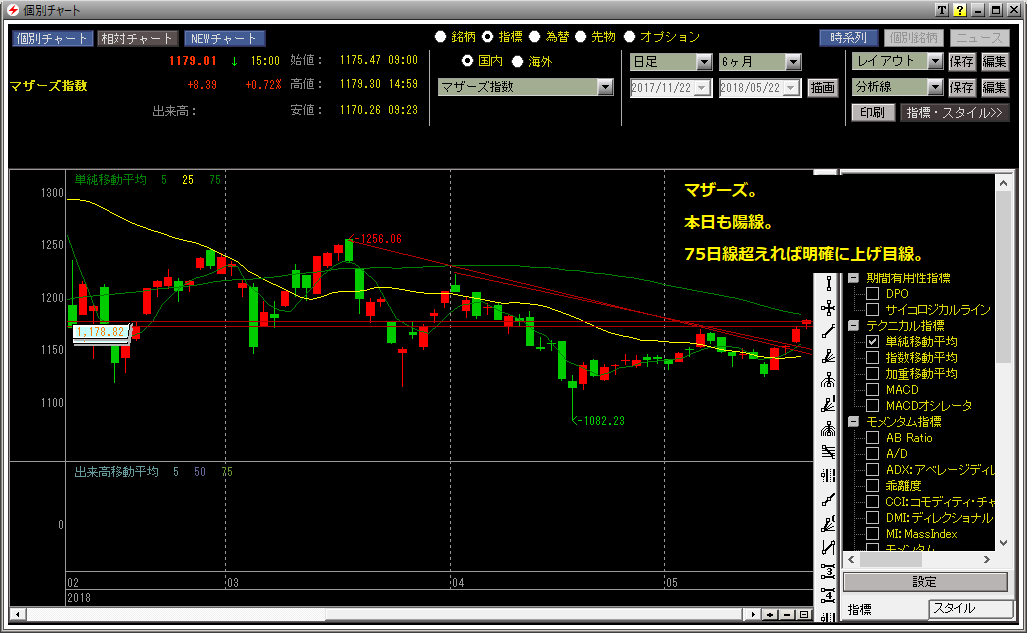Select the two-point trend line tool

[x=828, y=332]
